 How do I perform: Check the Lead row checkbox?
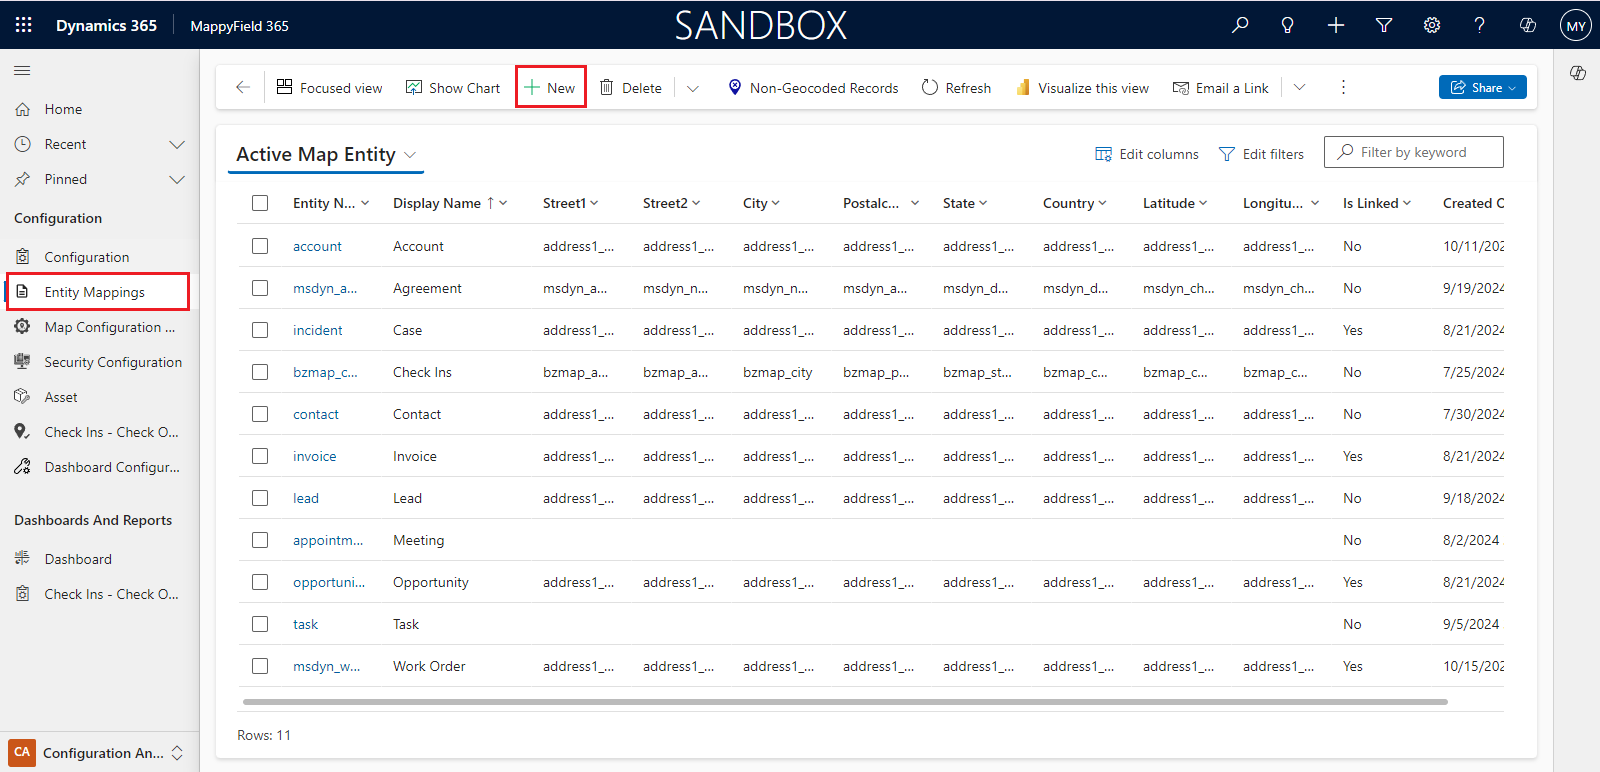point(260,498)
